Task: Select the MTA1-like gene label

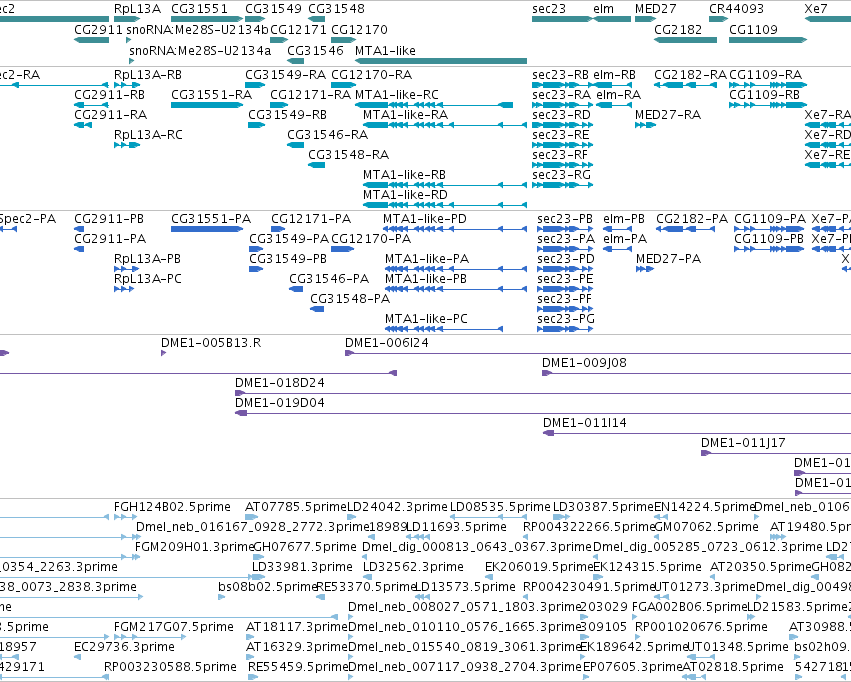Action: [x=385, y=50]
